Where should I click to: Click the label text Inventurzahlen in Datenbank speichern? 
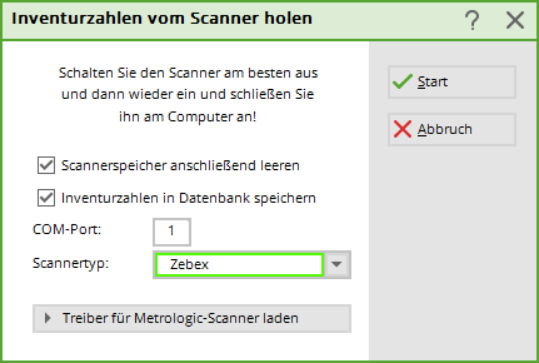coord(188,198)
